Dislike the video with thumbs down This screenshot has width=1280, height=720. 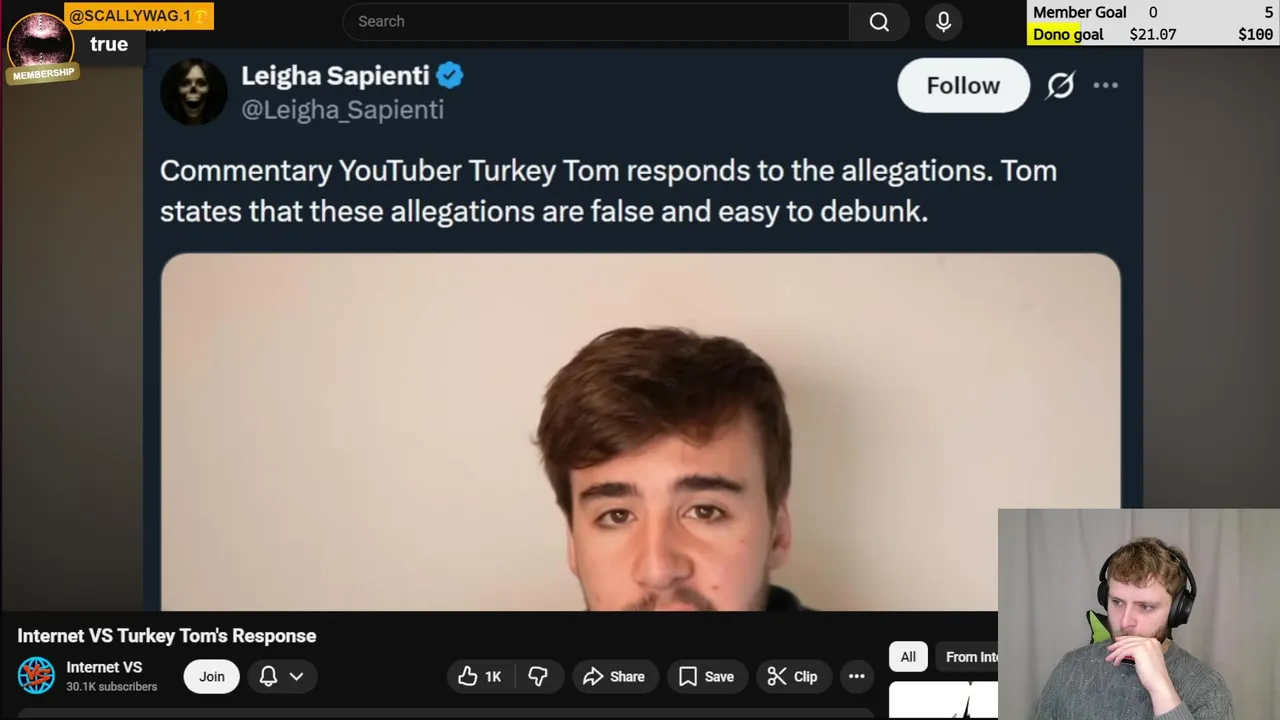click(x=538, y=677)
